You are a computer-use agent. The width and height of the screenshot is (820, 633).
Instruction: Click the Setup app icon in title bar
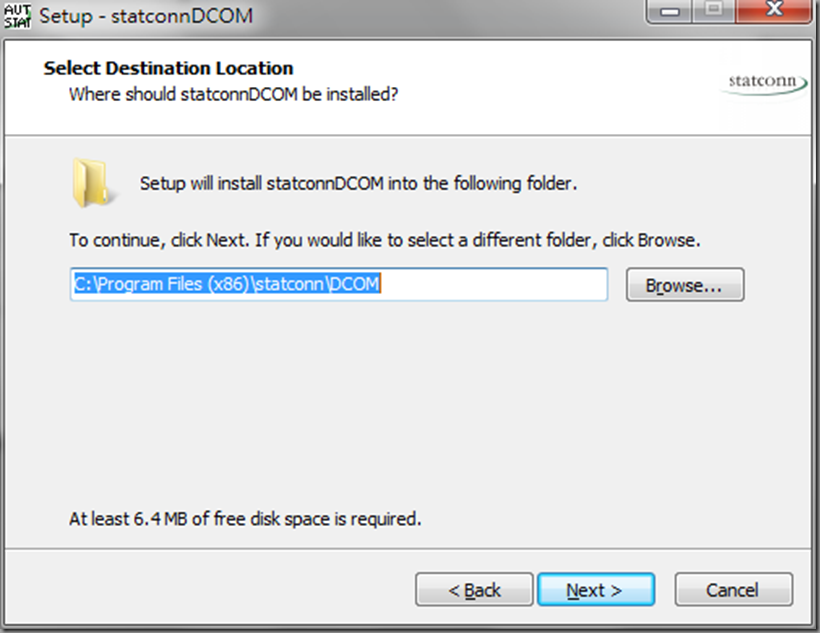[x=19, y=16]
